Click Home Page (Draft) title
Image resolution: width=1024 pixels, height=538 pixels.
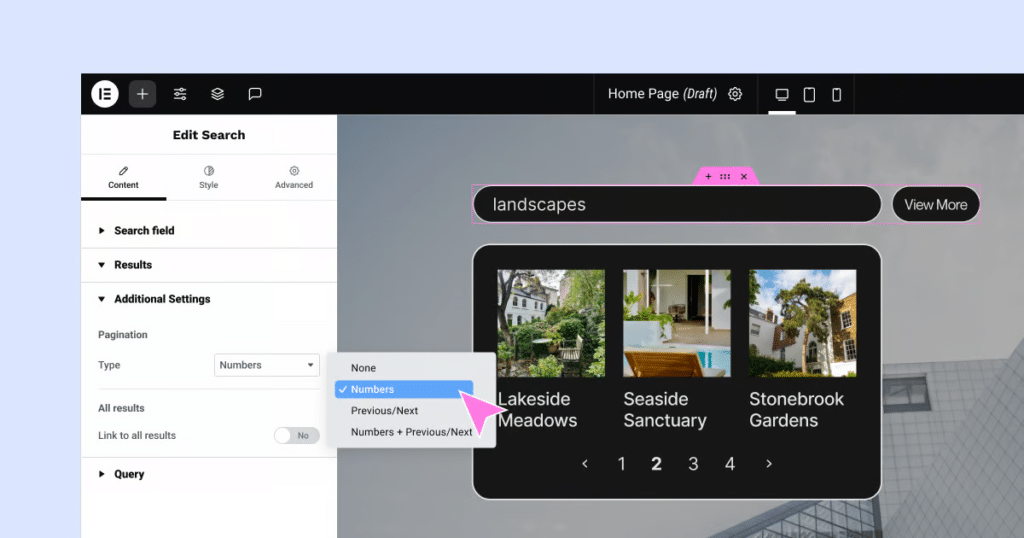coord(662,94)
